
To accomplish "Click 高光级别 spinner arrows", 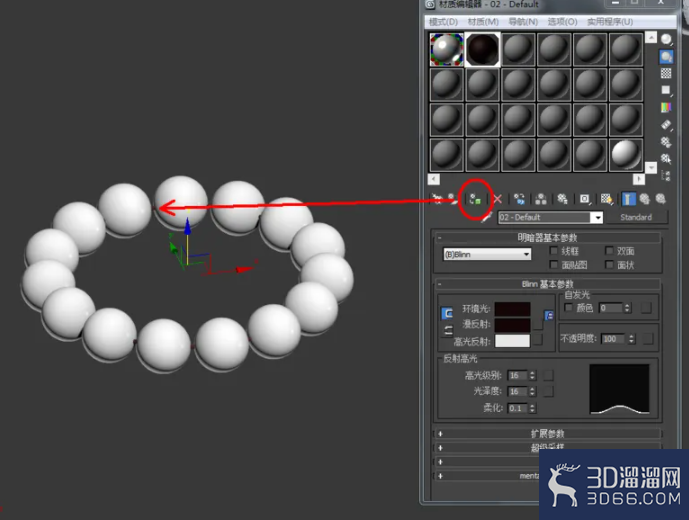I will point(533,375).
